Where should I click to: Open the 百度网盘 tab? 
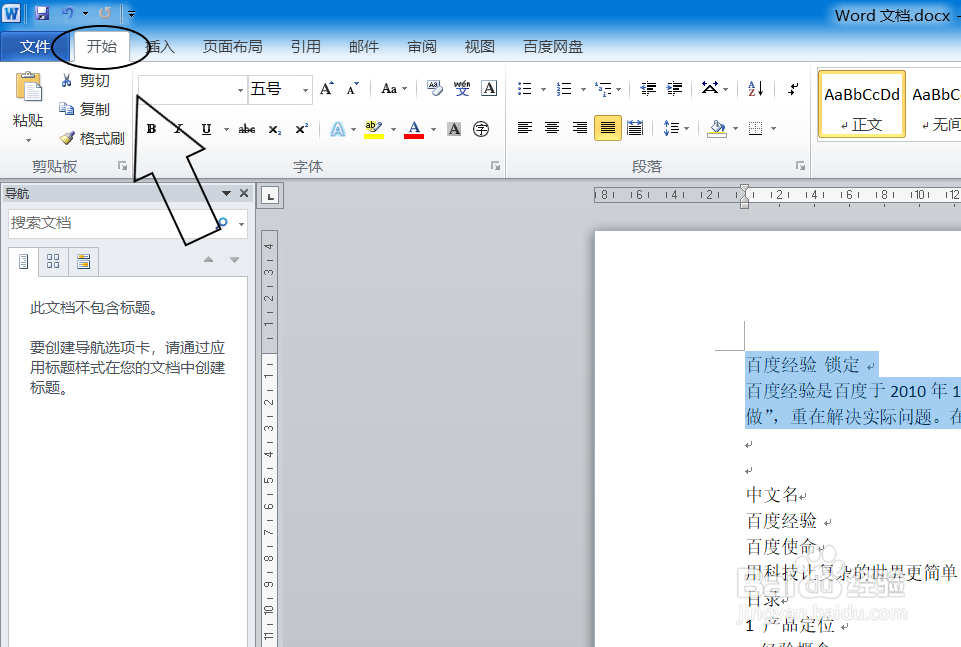coord(553,47)
